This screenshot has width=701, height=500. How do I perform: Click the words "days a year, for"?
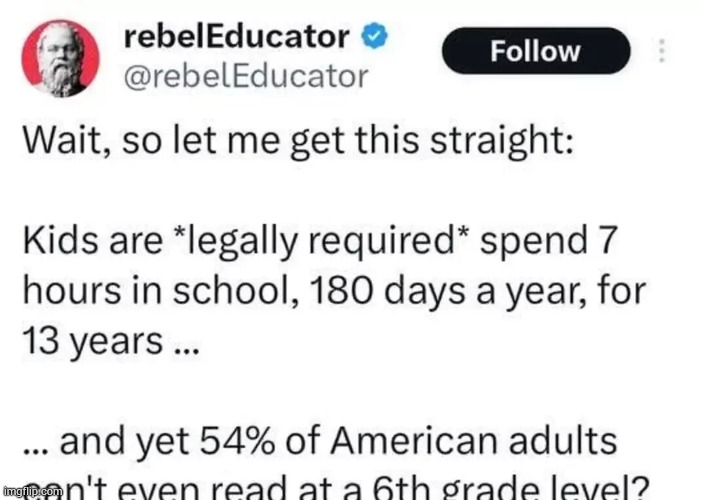515,291
